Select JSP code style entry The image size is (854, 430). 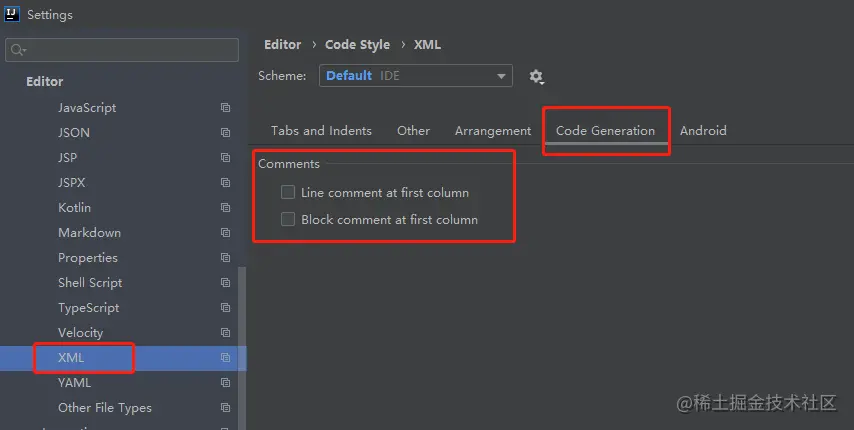pyautogui.click(x=68, y=157)
